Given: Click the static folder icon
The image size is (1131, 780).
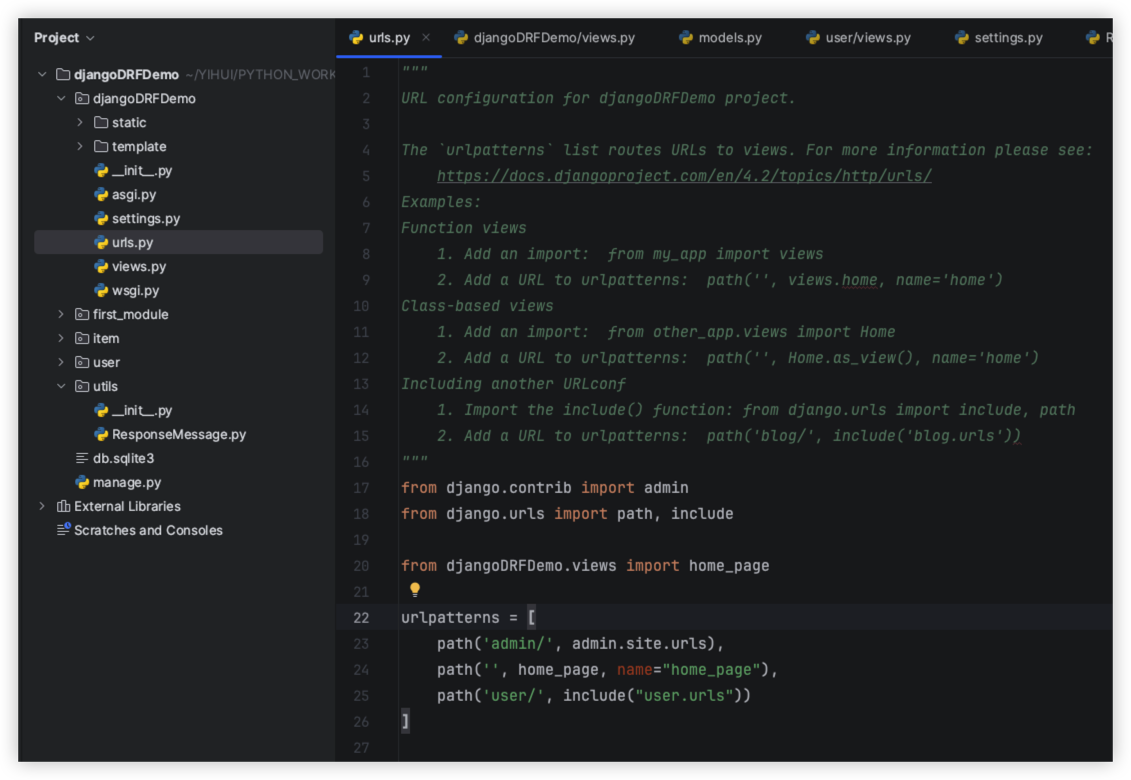Looking at the screenshot, I should [101, 122].
